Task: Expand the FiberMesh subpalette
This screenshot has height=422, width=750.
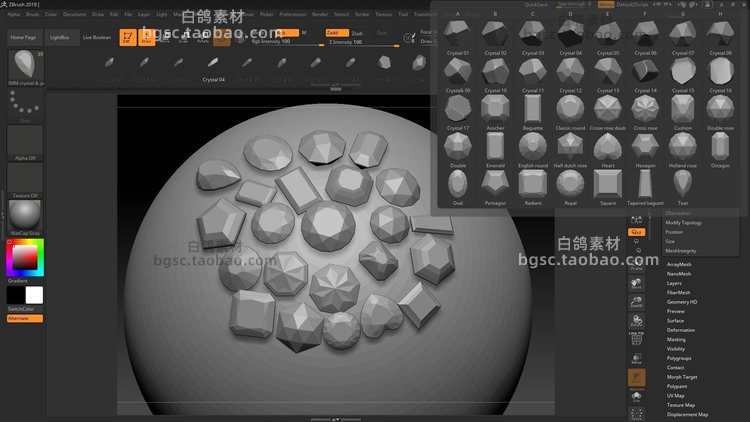Action: tap(678, 292)
